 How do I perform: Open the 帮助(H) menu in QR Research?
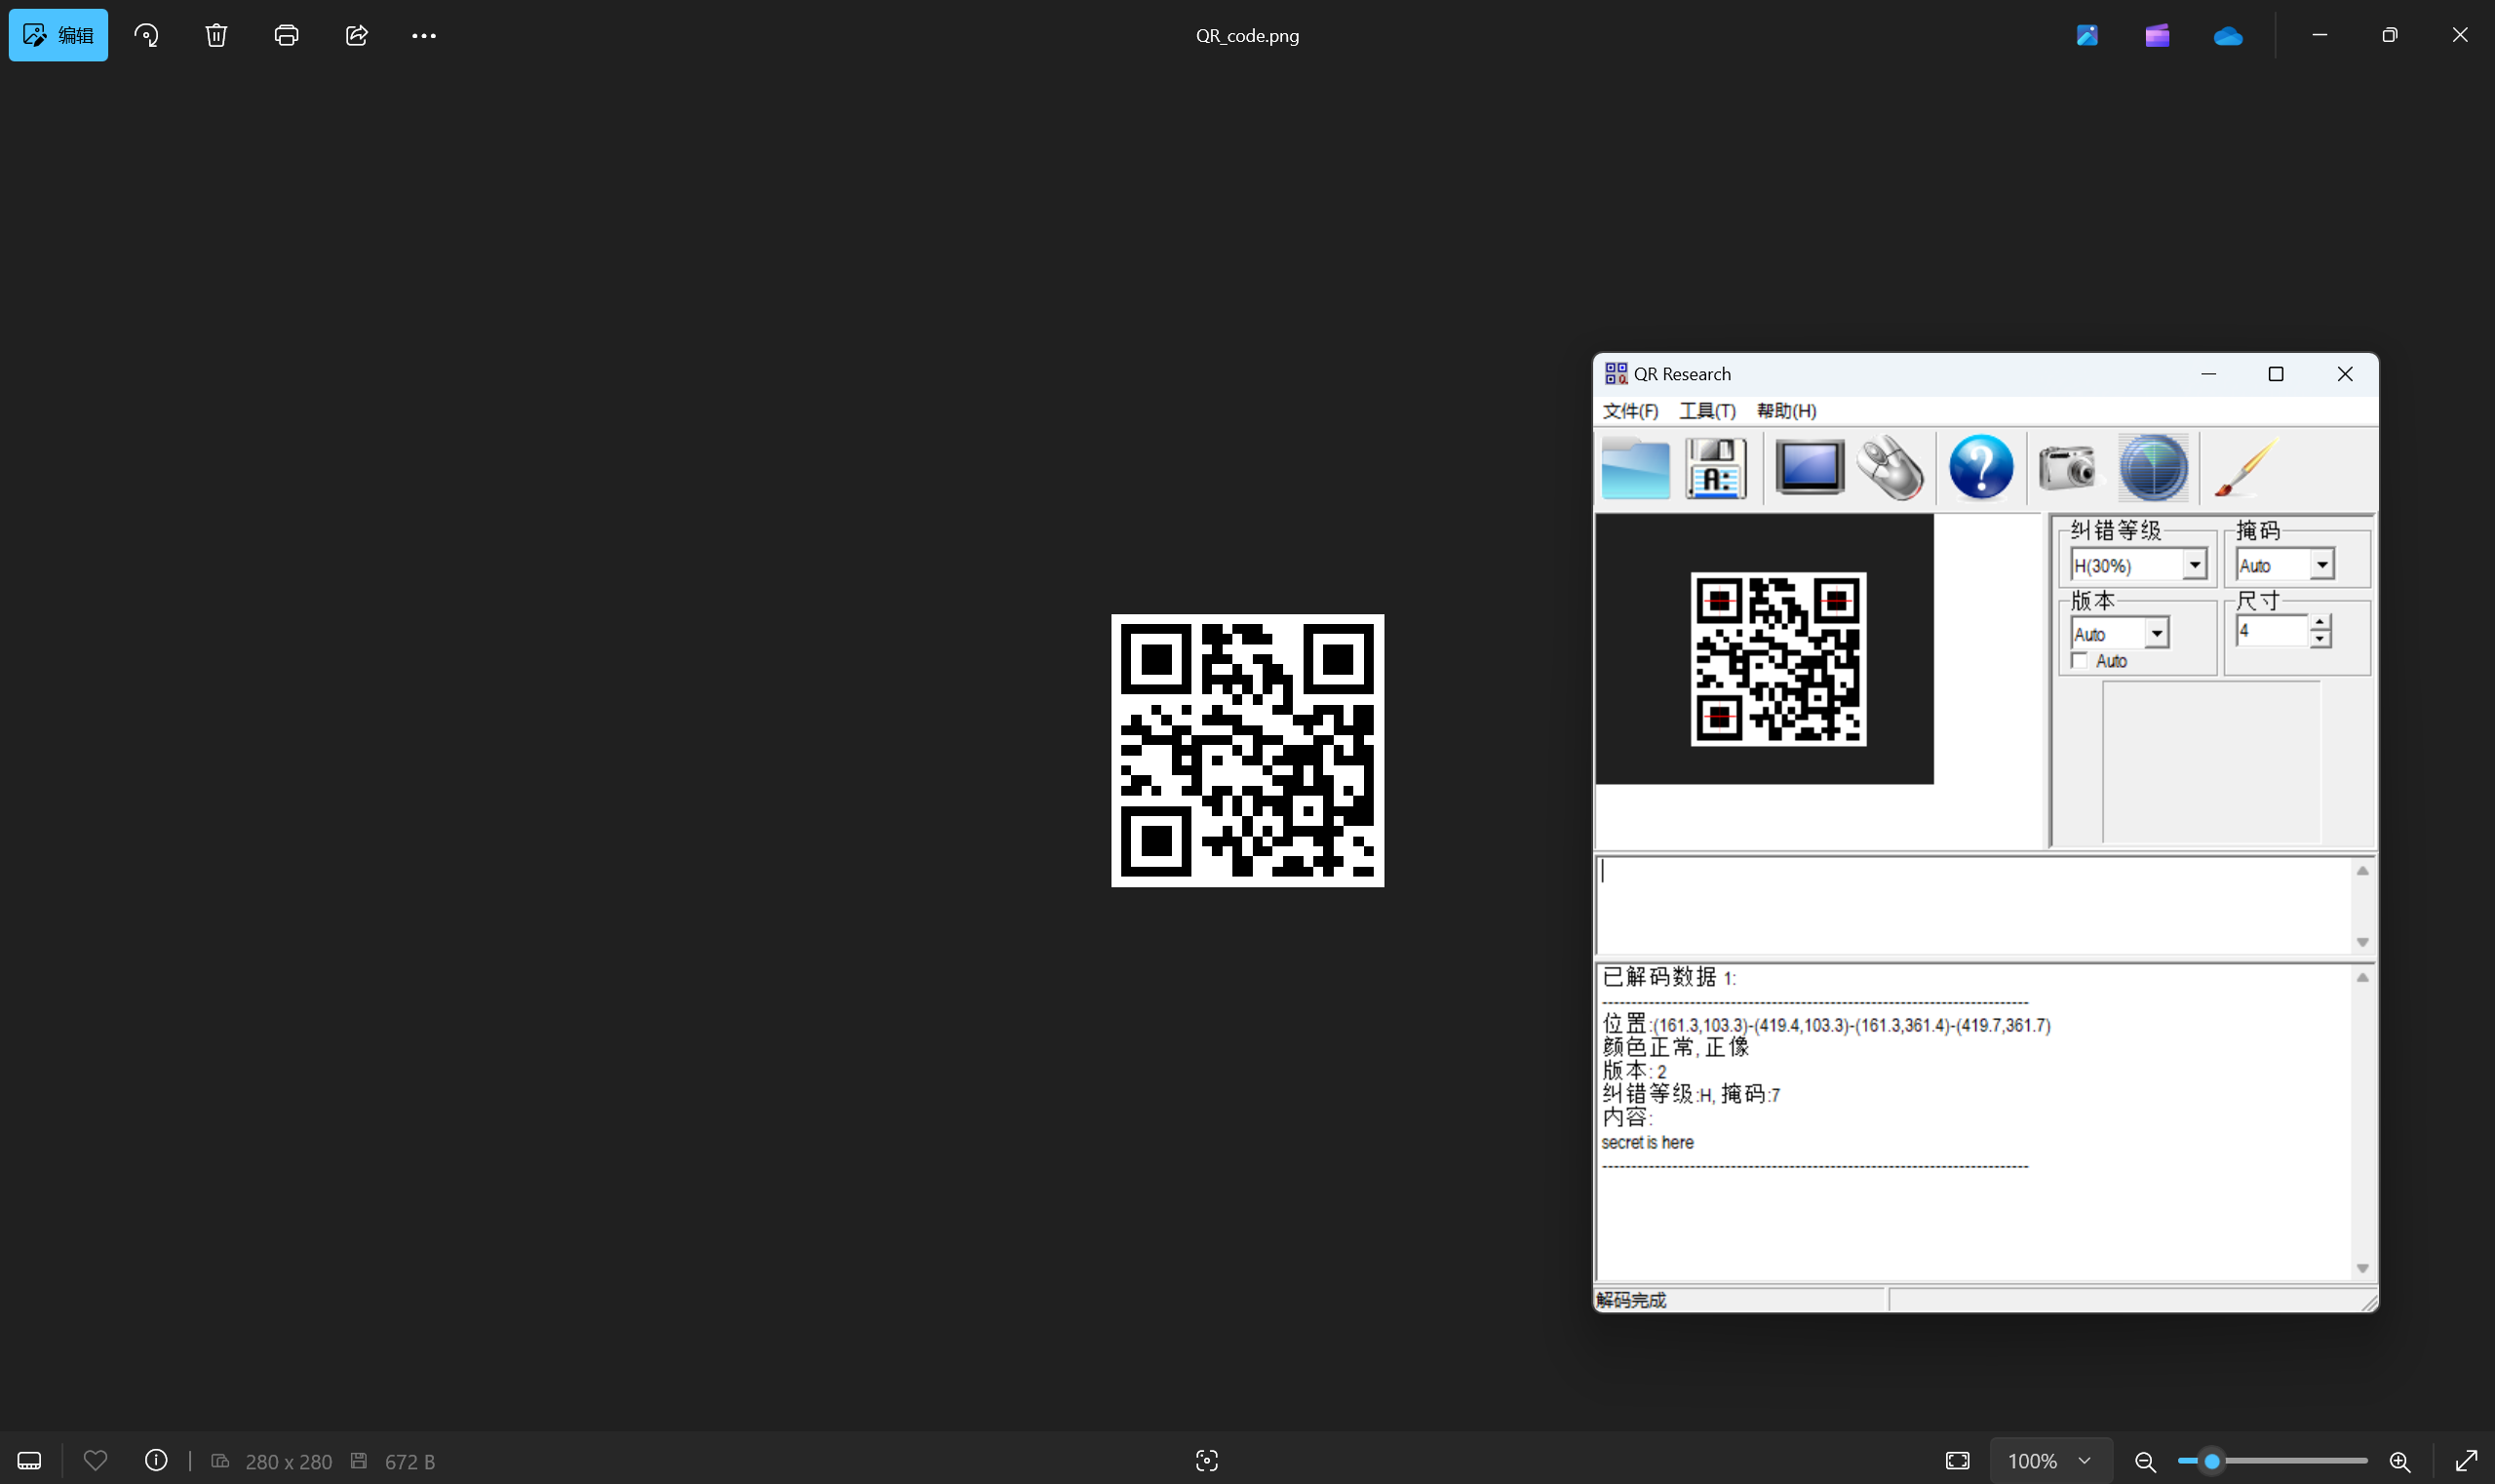(1786, 411)
